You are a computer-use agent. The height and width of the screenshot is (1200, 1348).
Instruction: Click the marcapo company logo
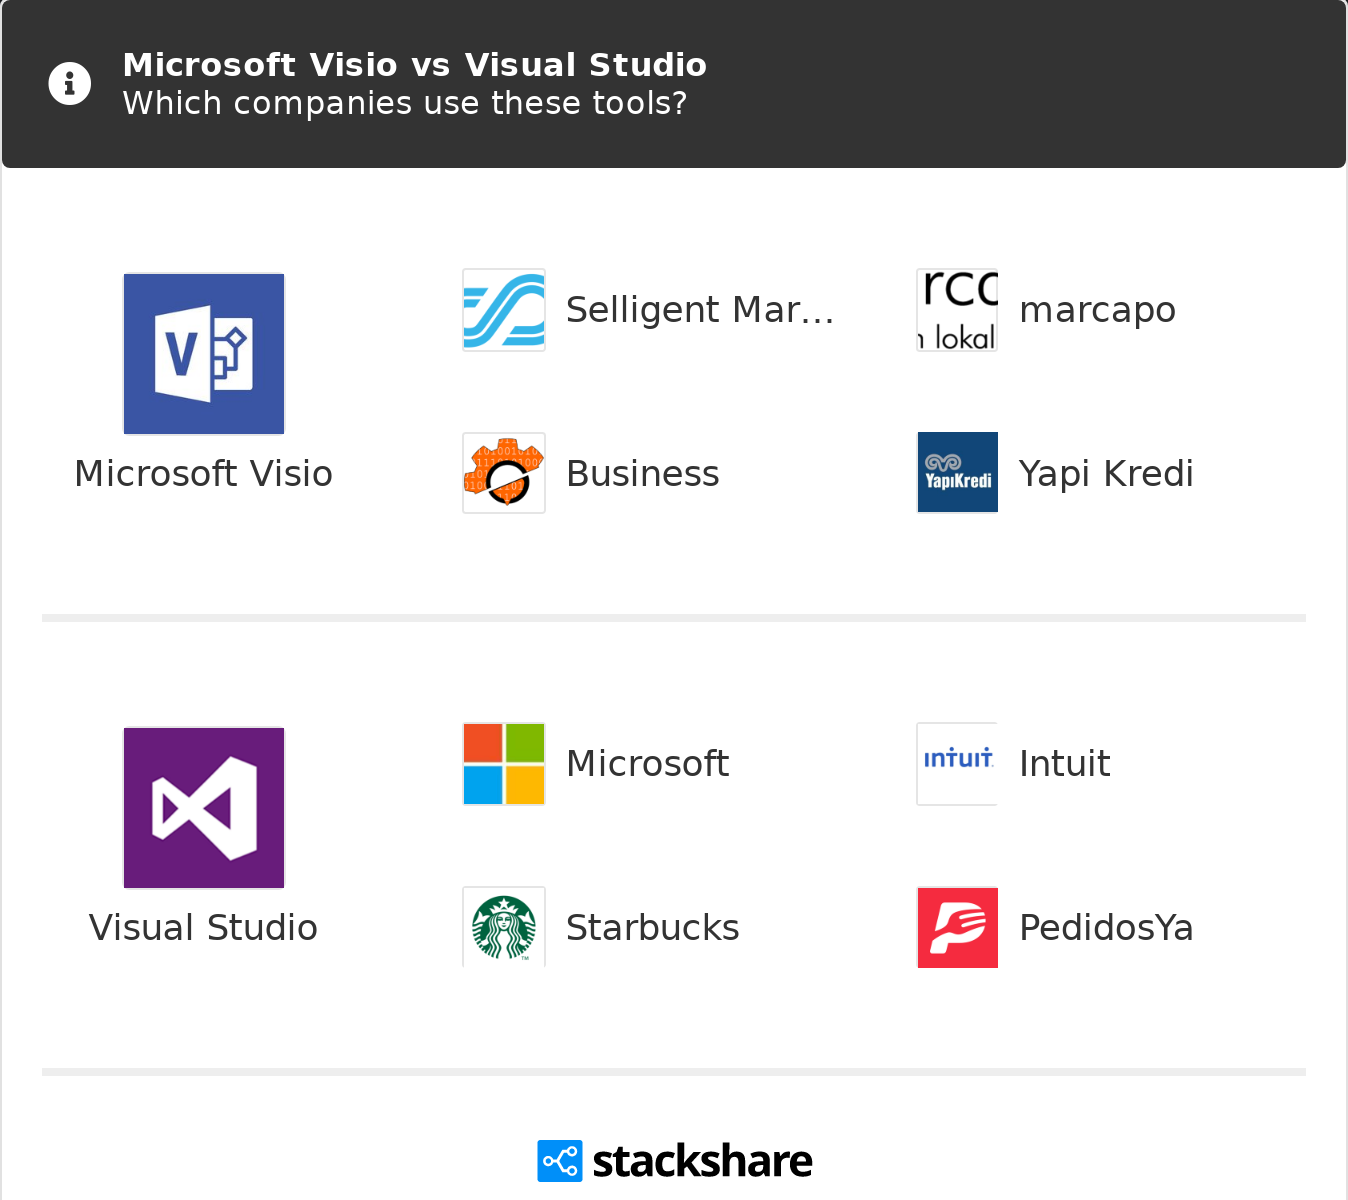[x=957, y=309]
